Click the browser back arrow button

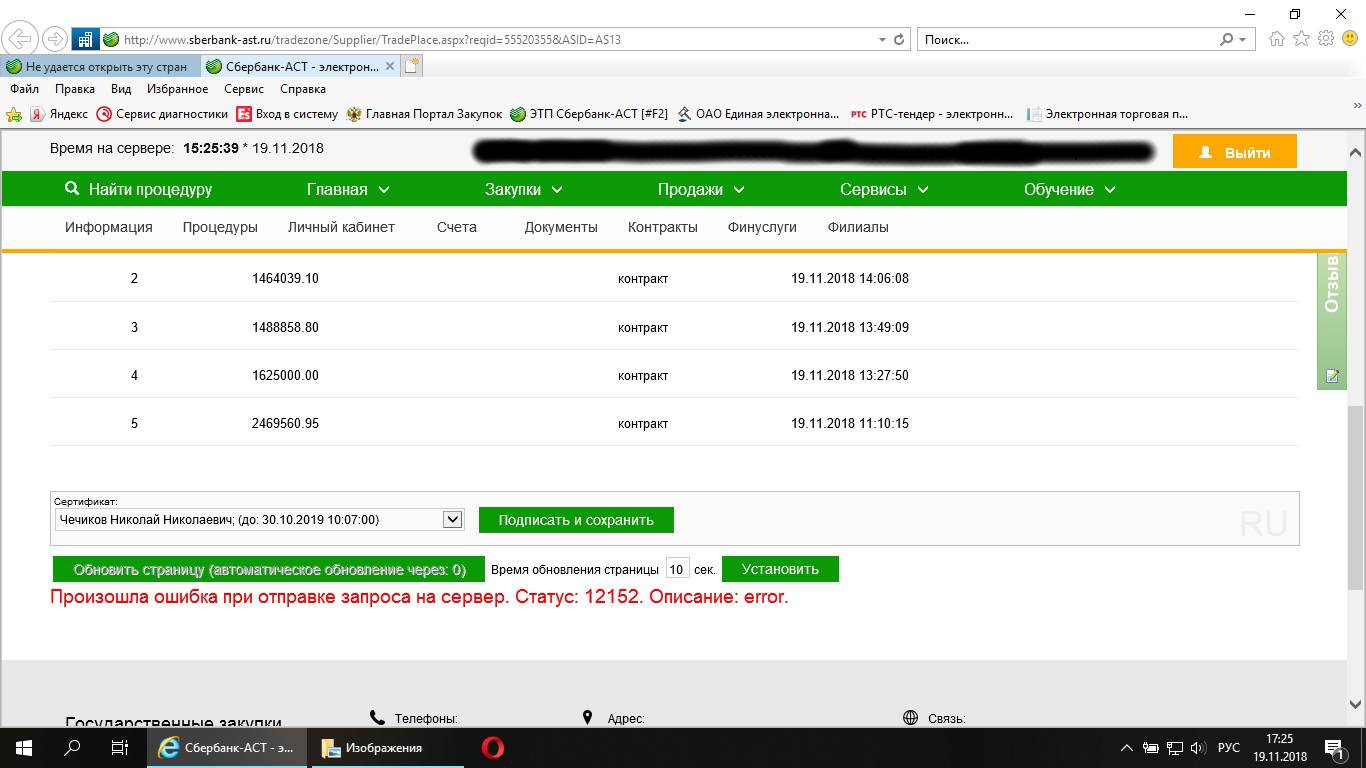pos(20,40)
